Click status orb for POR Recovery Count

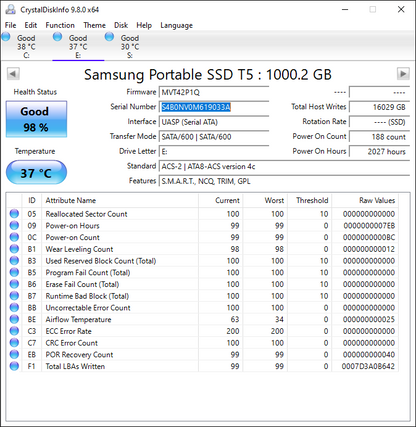pyautogui.click(x=14, y=354)
